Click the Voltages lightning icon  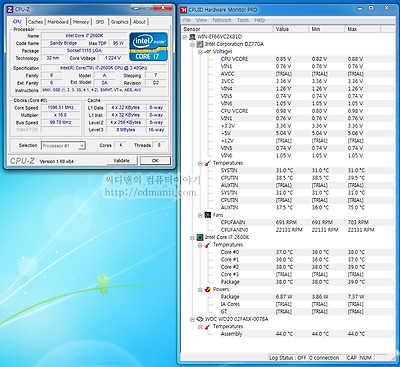point(208,52)
